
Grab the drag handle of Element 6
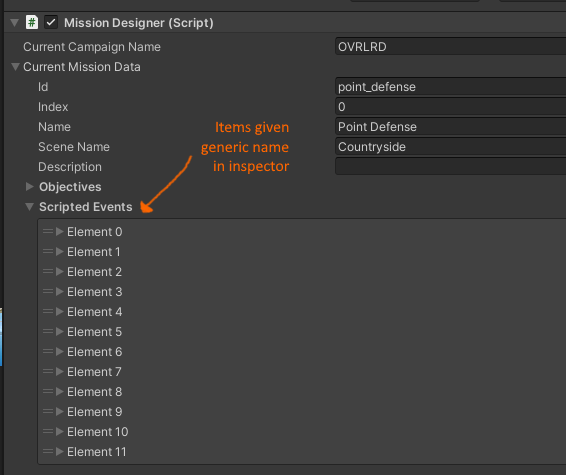[x=48, y=351]
